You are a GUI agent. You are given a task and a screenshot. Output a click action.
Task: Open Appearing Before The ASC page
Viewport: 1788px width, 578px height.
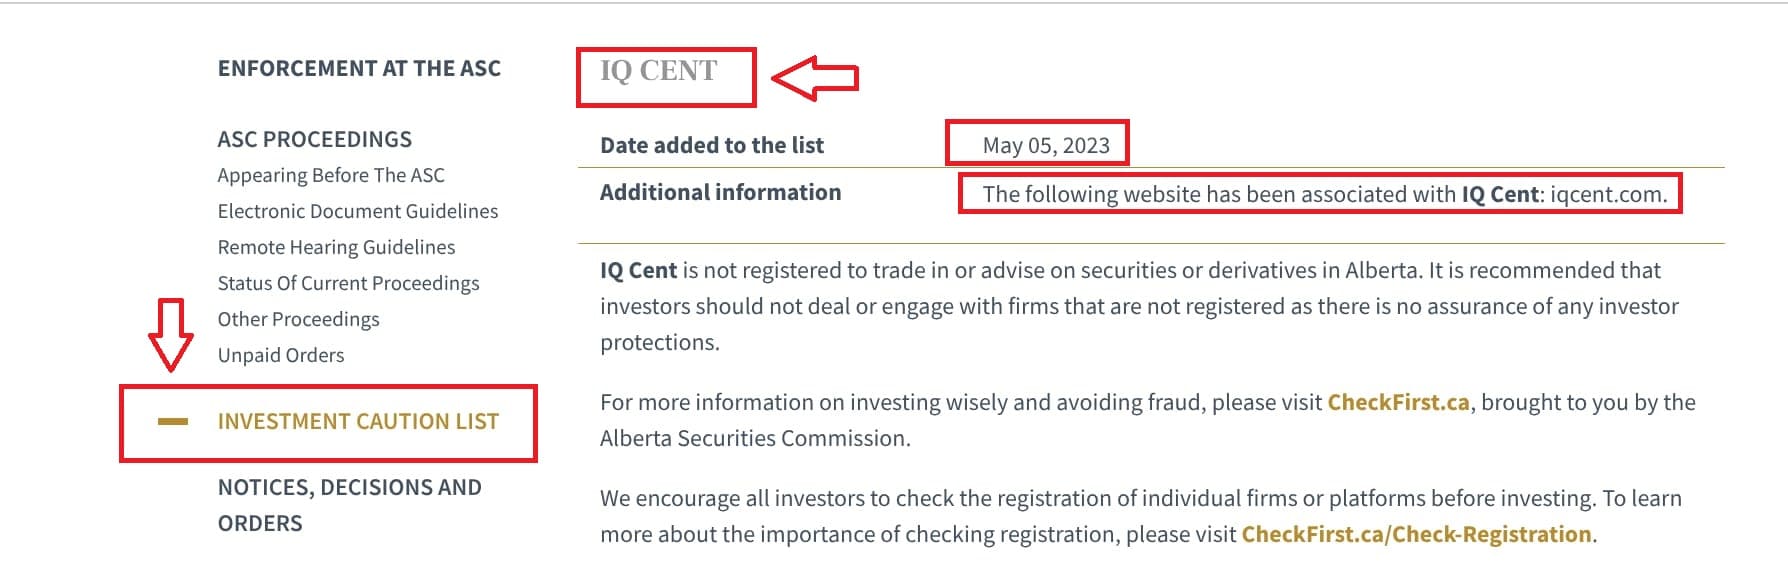(x=331, y=175)
